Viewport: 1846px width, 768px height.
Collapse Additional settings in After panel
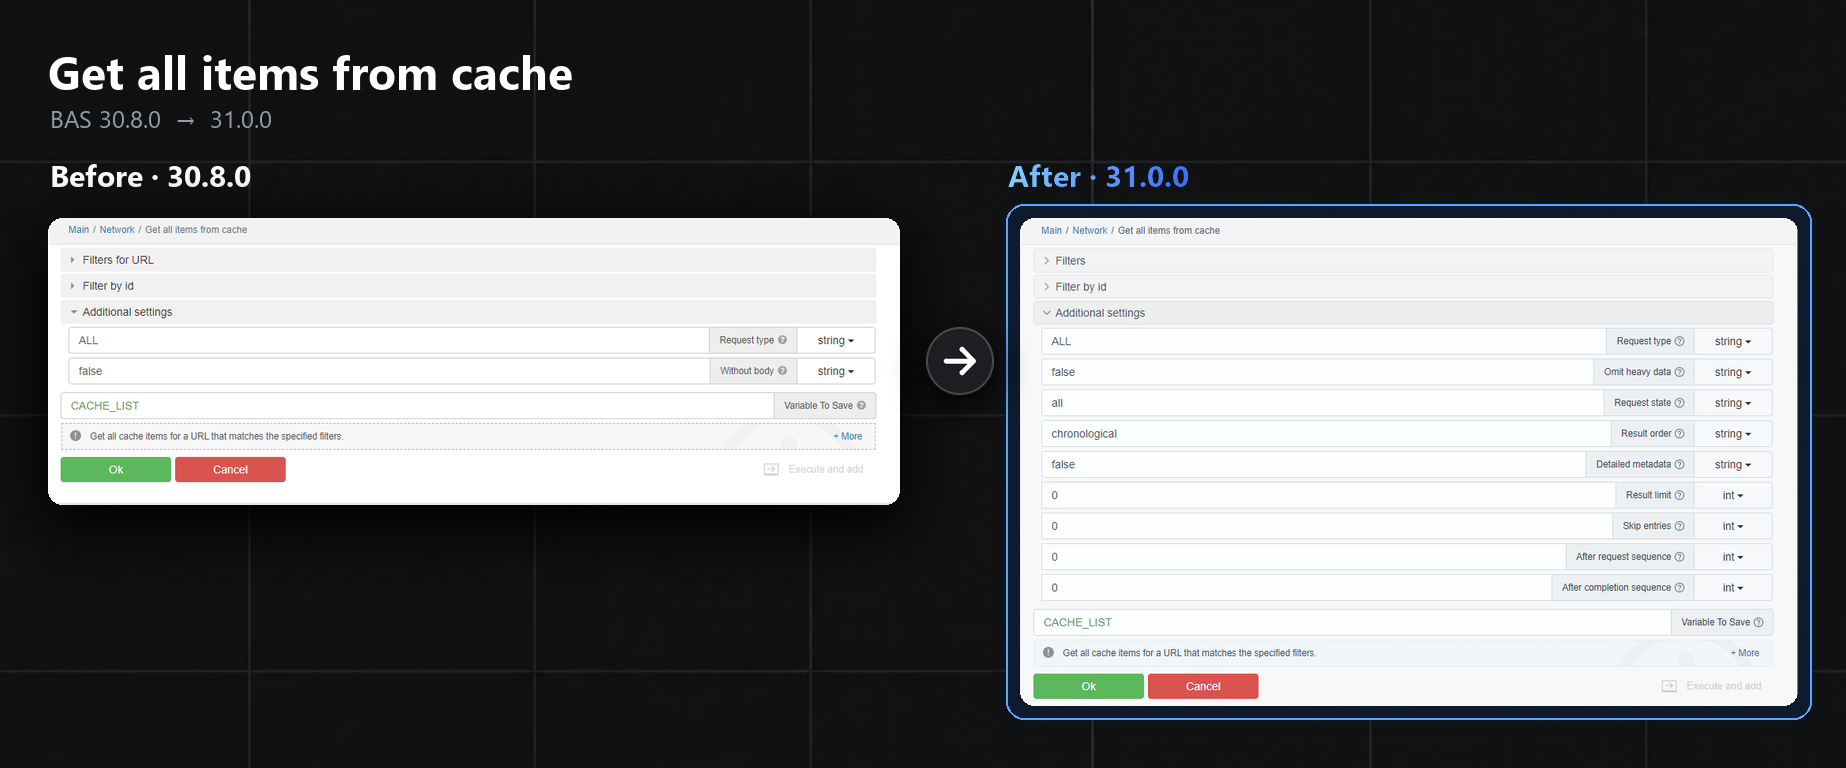[1403, 313]
